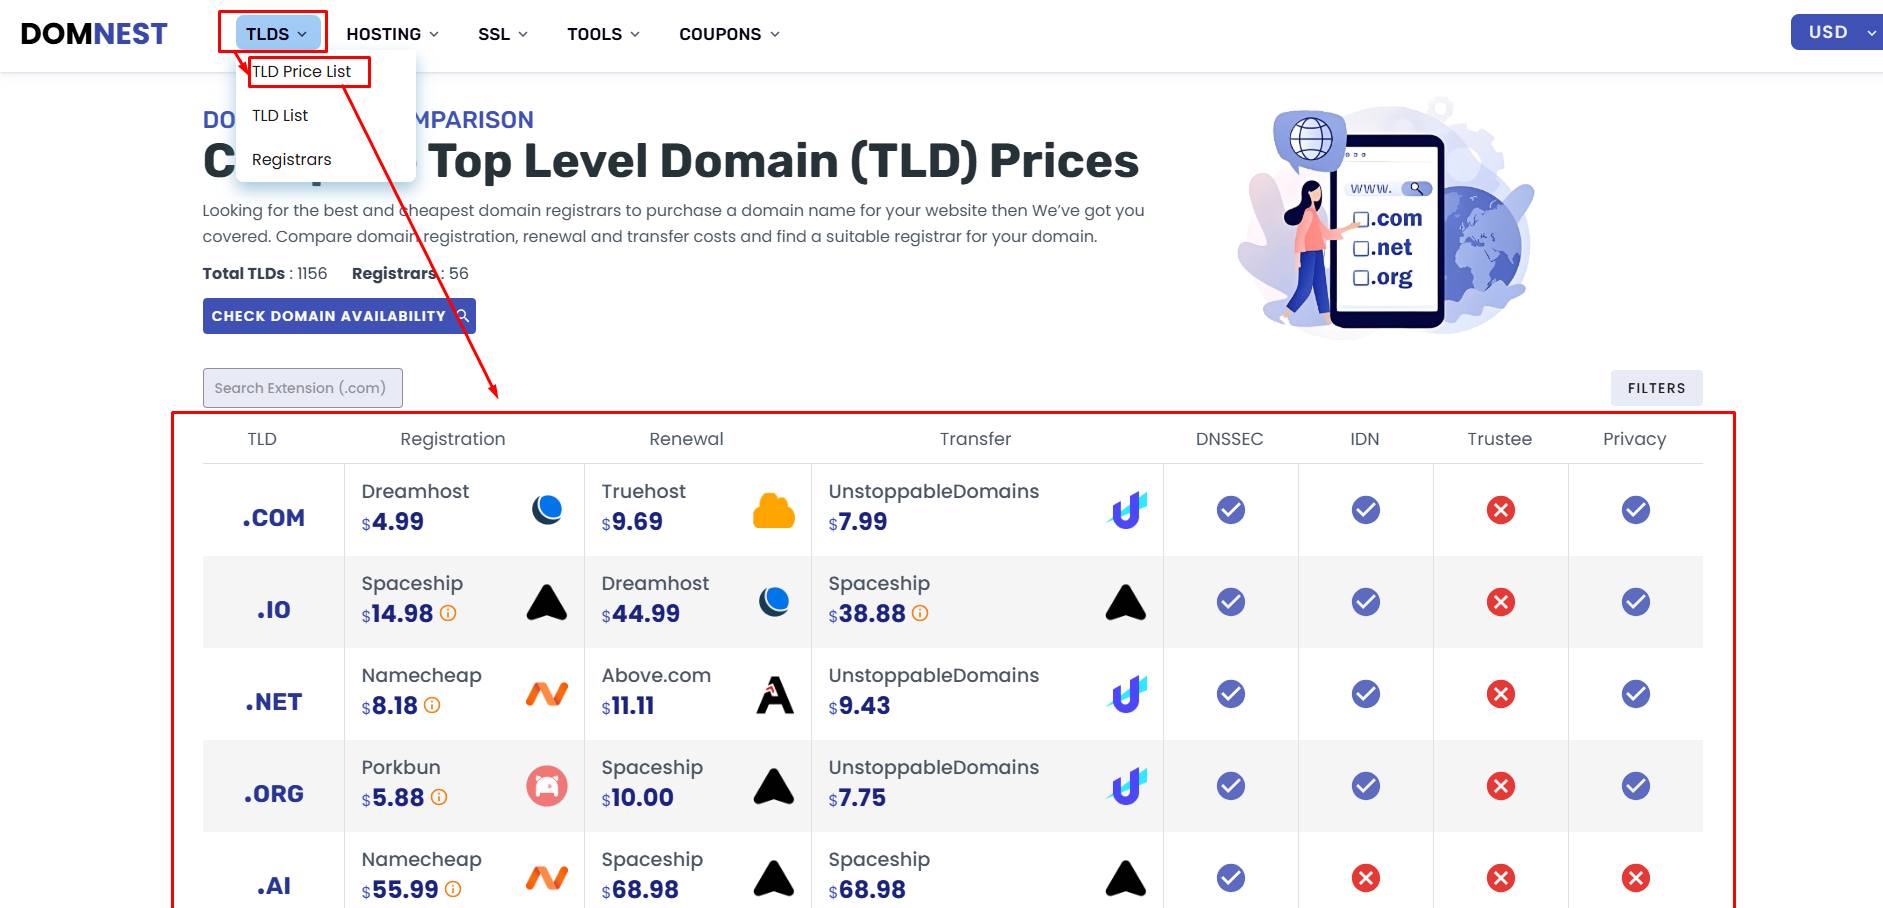The width and height of the screenshot is (1883, 908).
Task: Open the FILTERS panel
Action: click(1655, 388)
